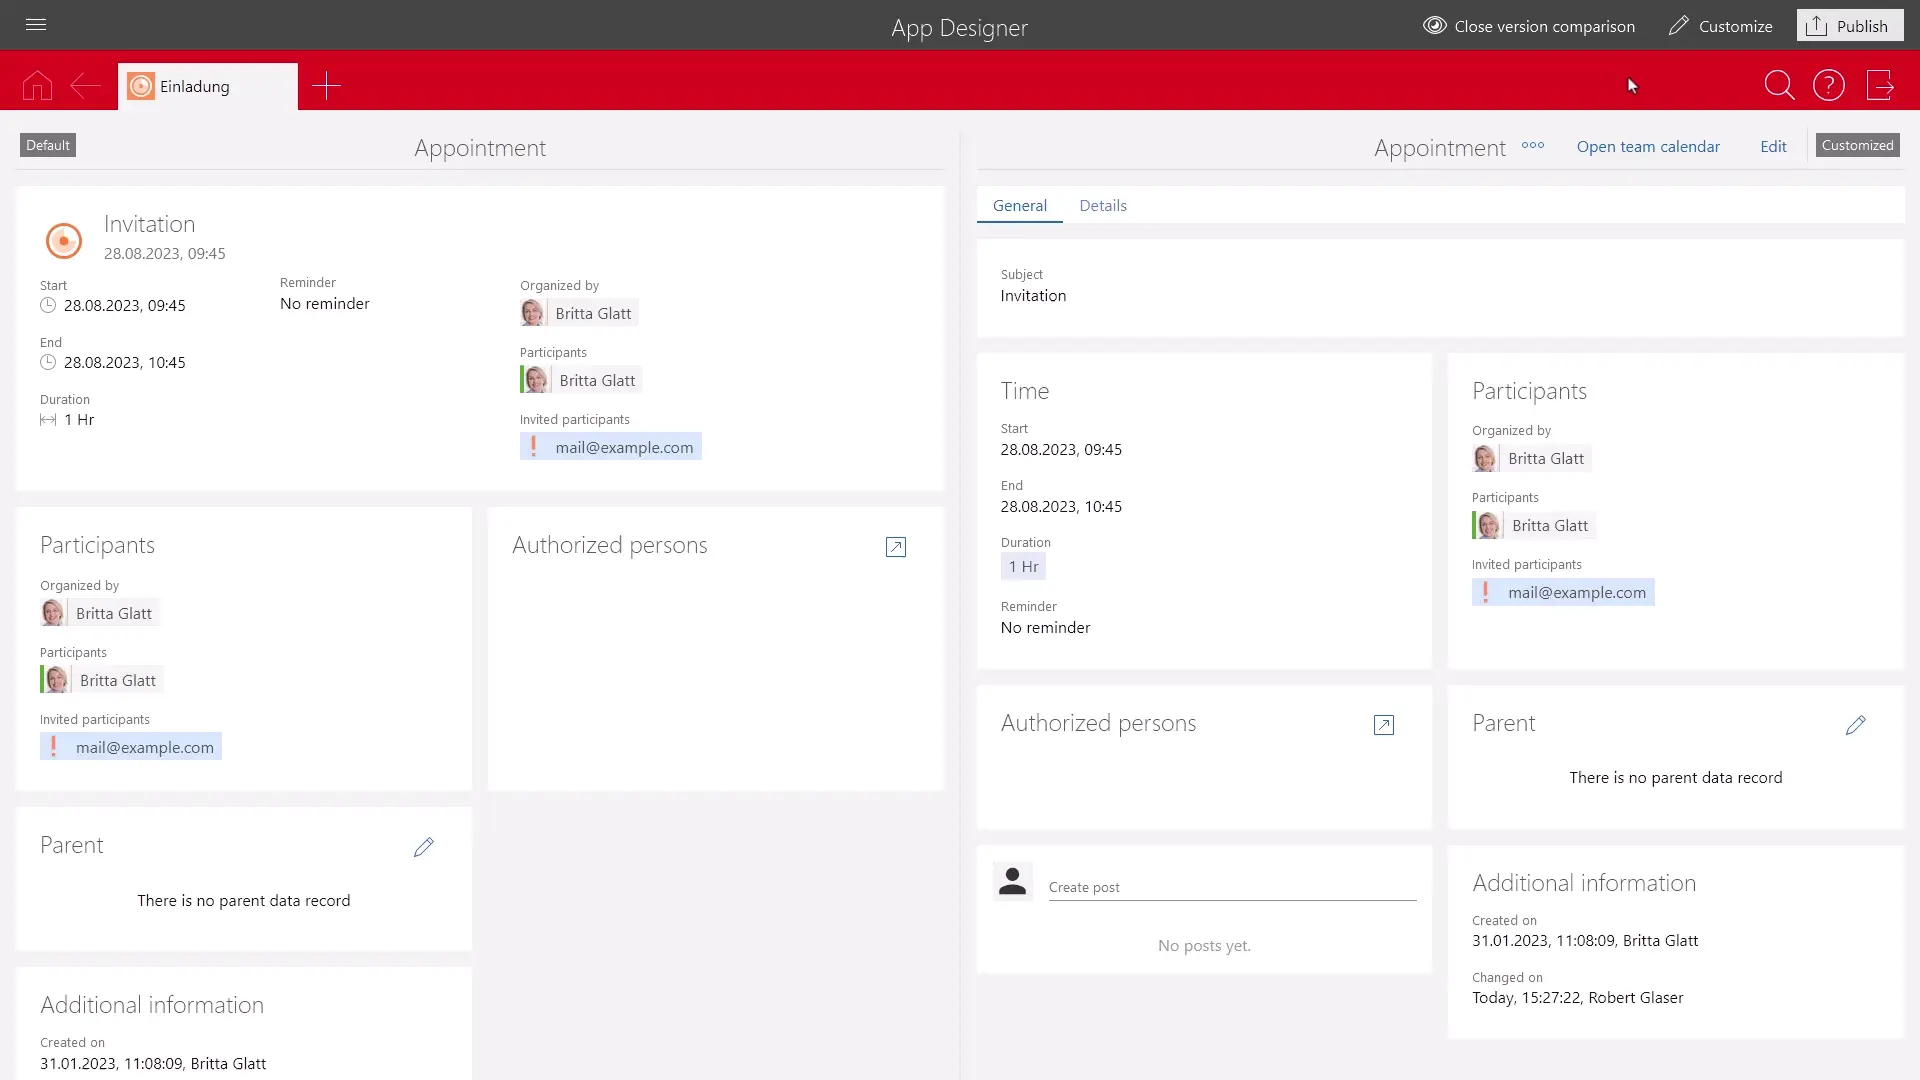Open team calendar link
1920x1080 pixels.
(1648, 147)
